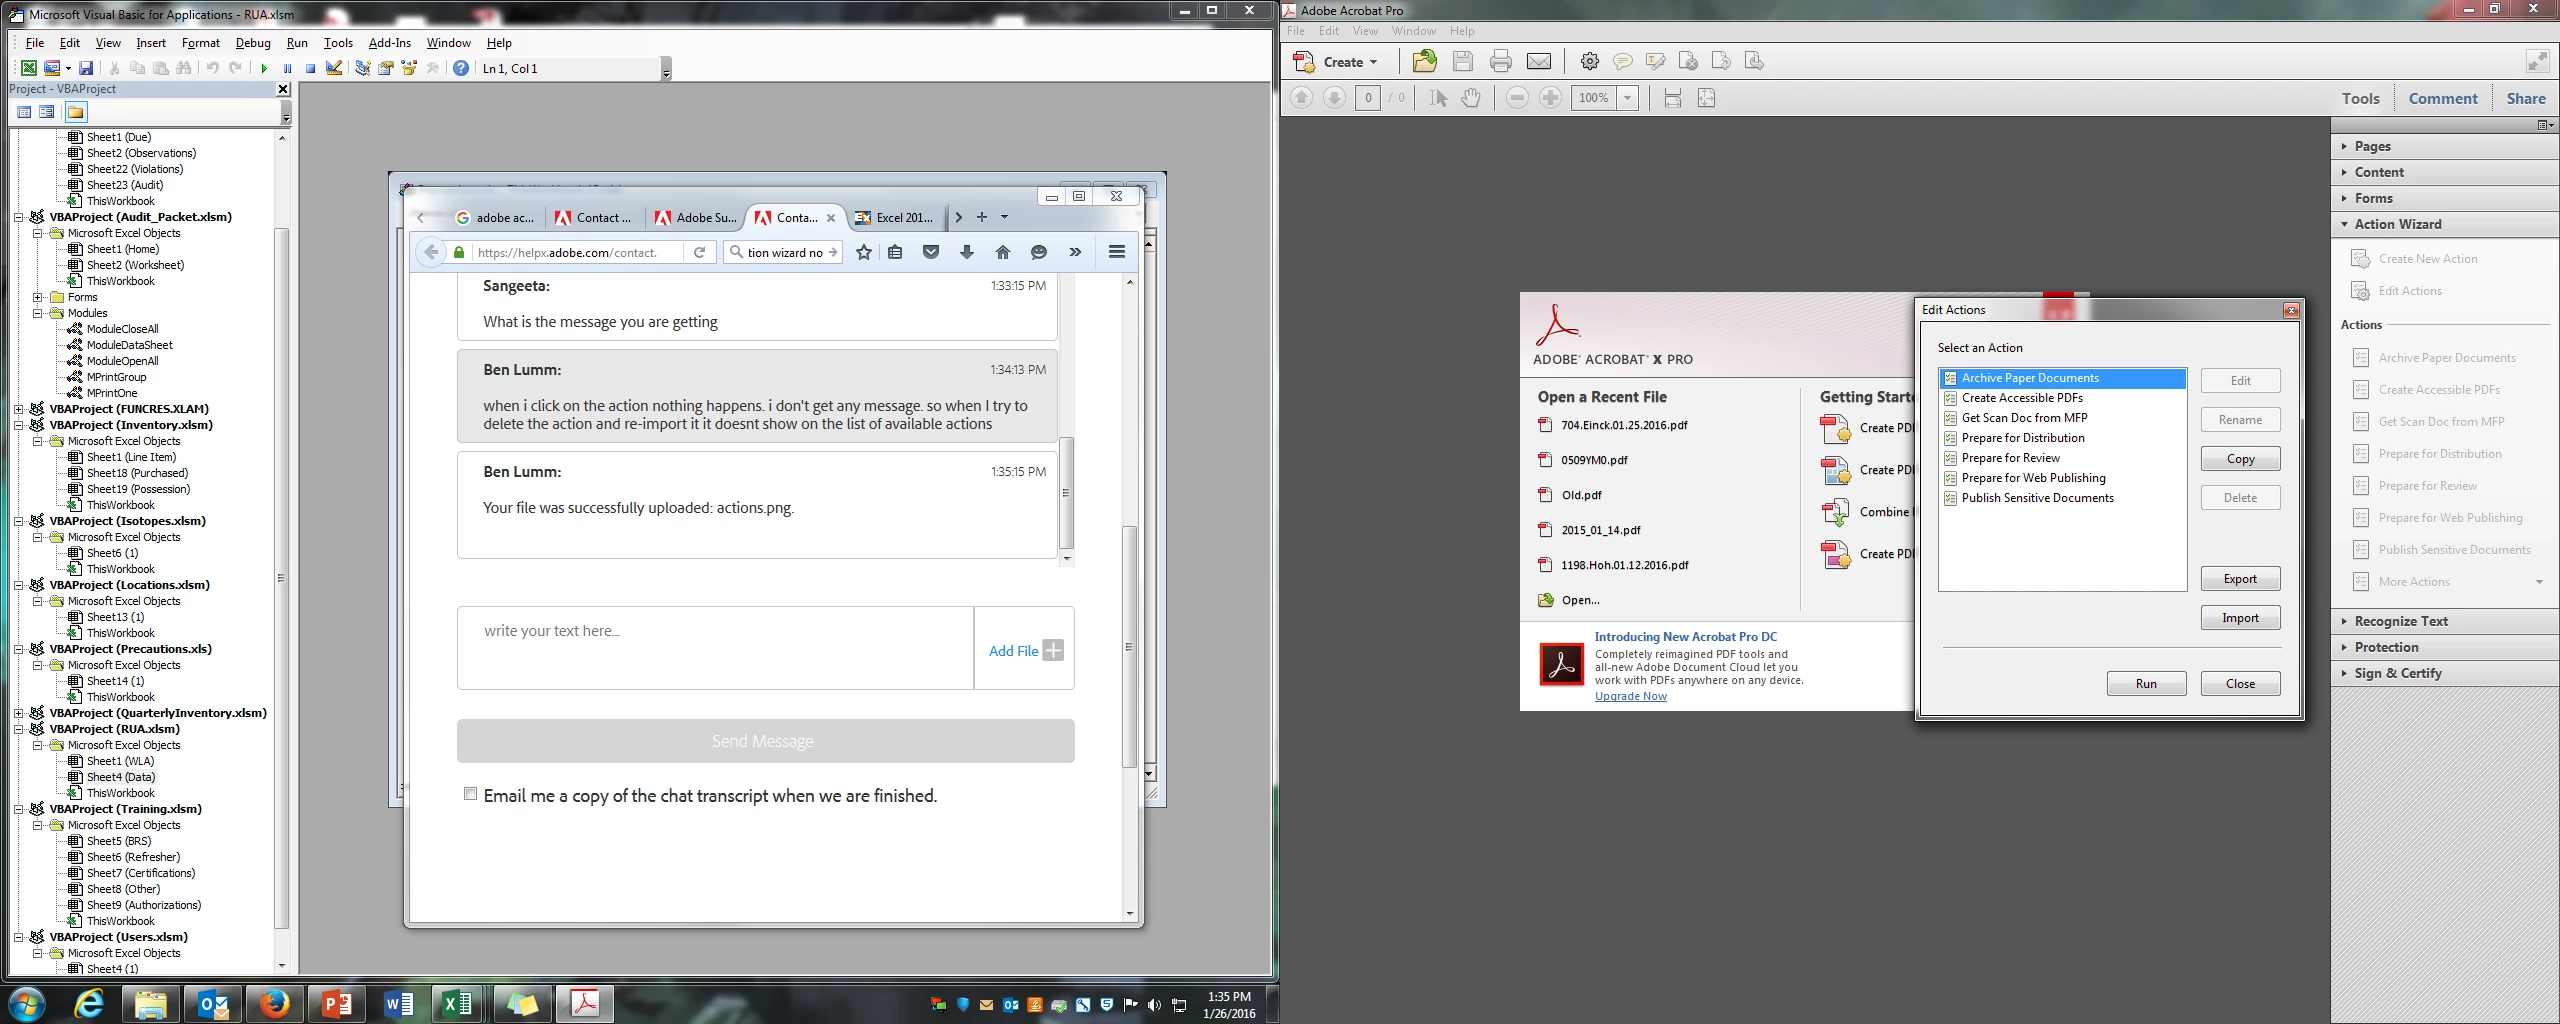
Task: Open Project Explorer icon in VBA toolbar
Action: 362,68
